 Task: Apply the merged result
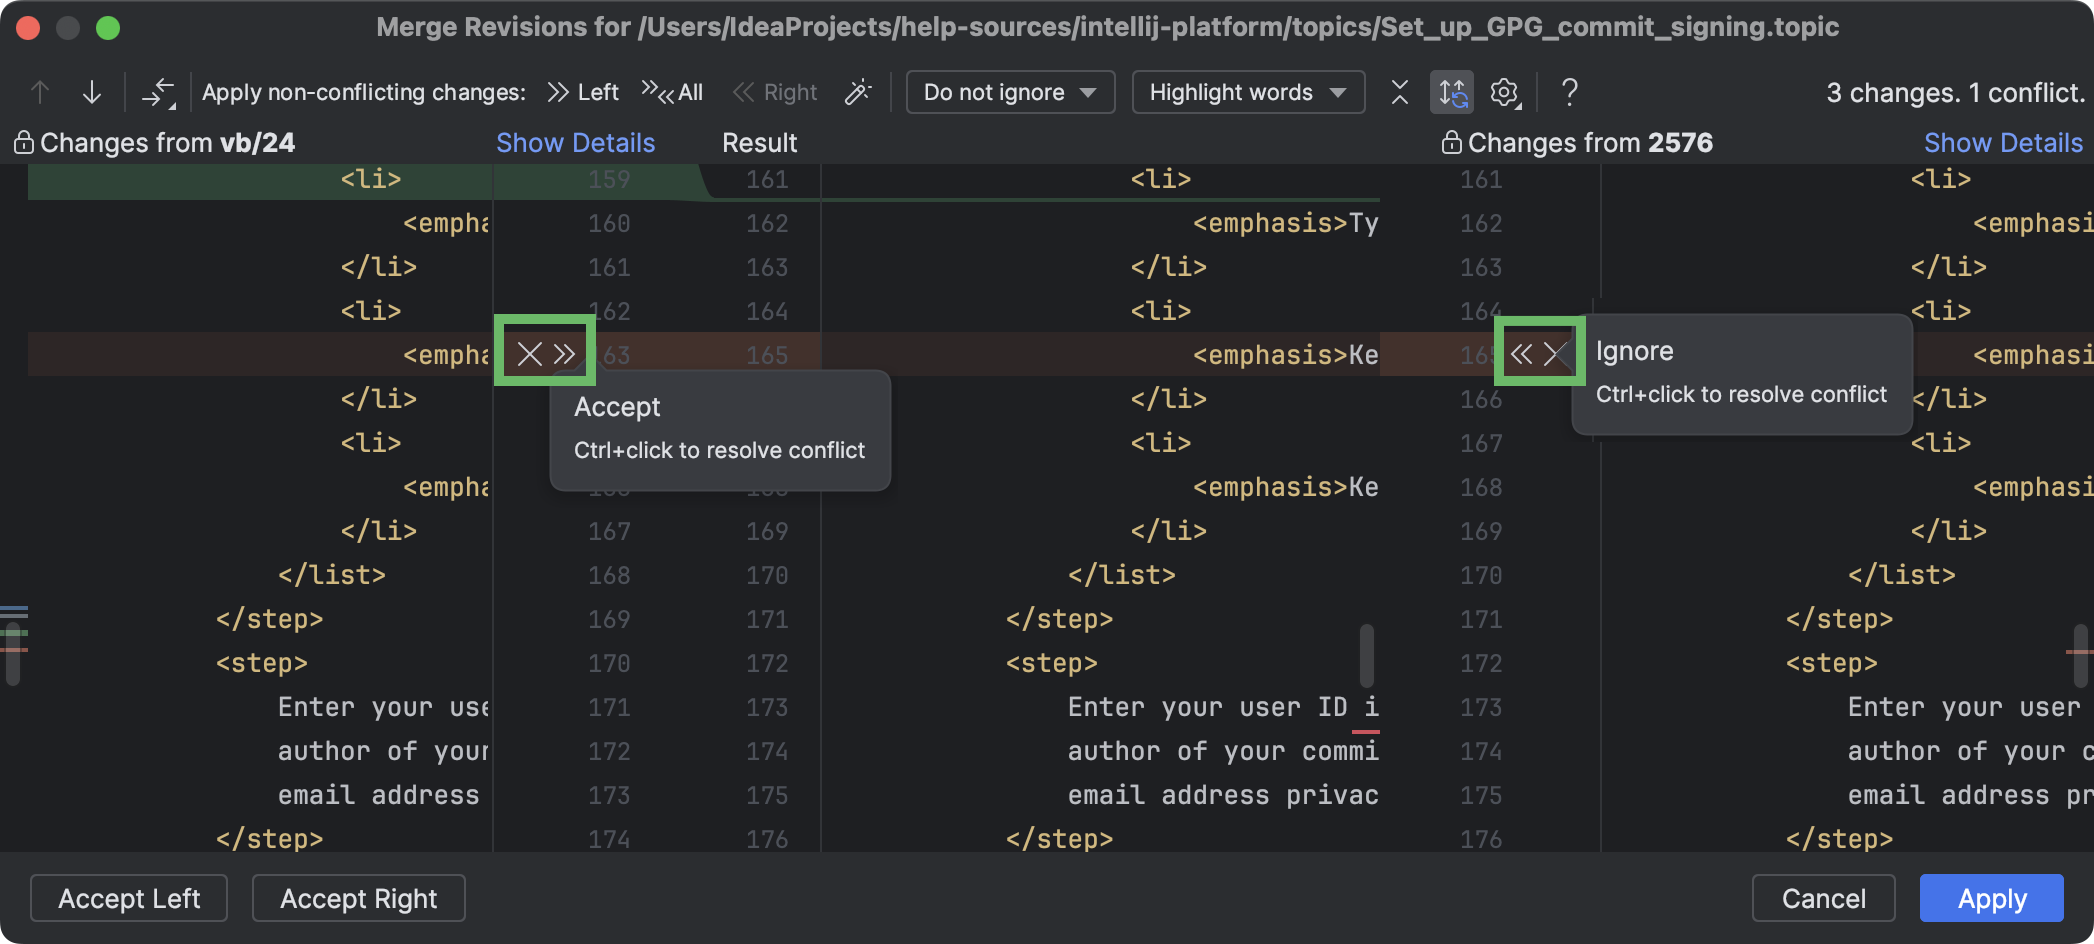tap(1989, 897)
